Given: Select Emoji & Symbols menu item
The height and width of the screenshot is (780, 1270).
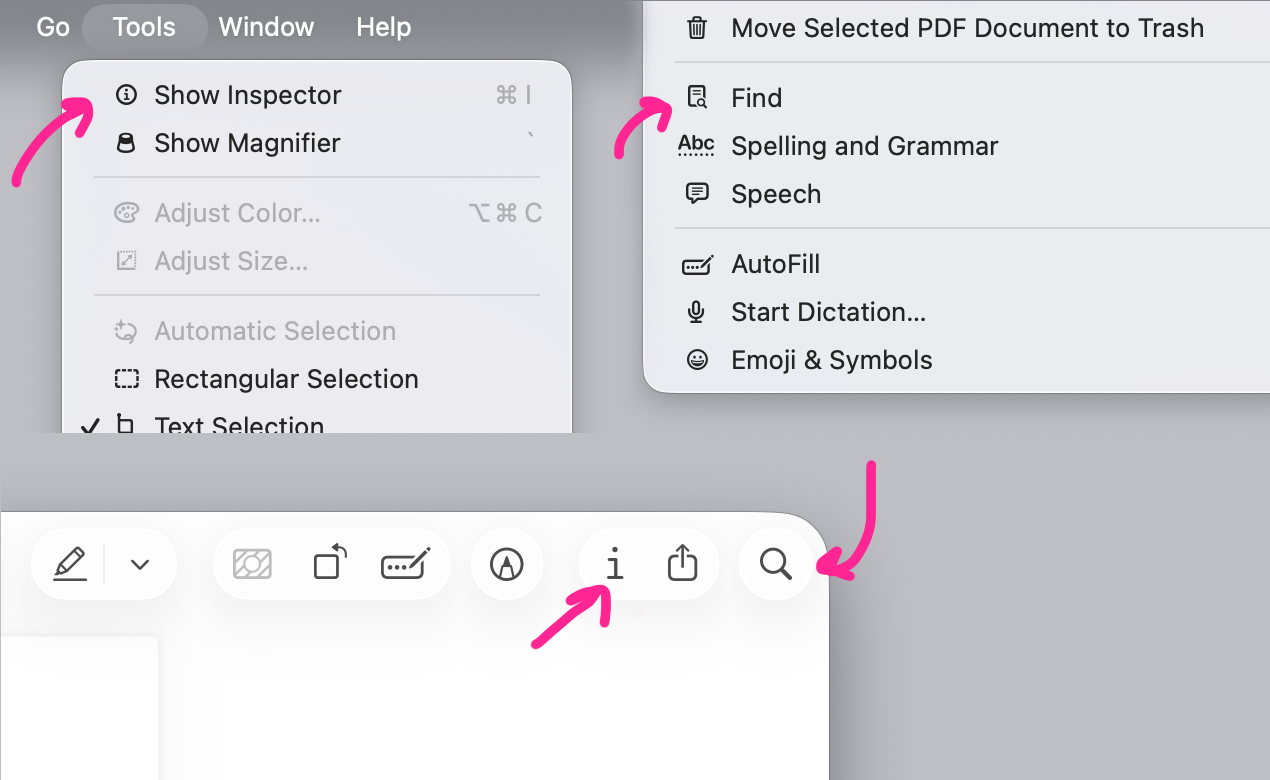Looking at the screenshot, I should point(831,360).
